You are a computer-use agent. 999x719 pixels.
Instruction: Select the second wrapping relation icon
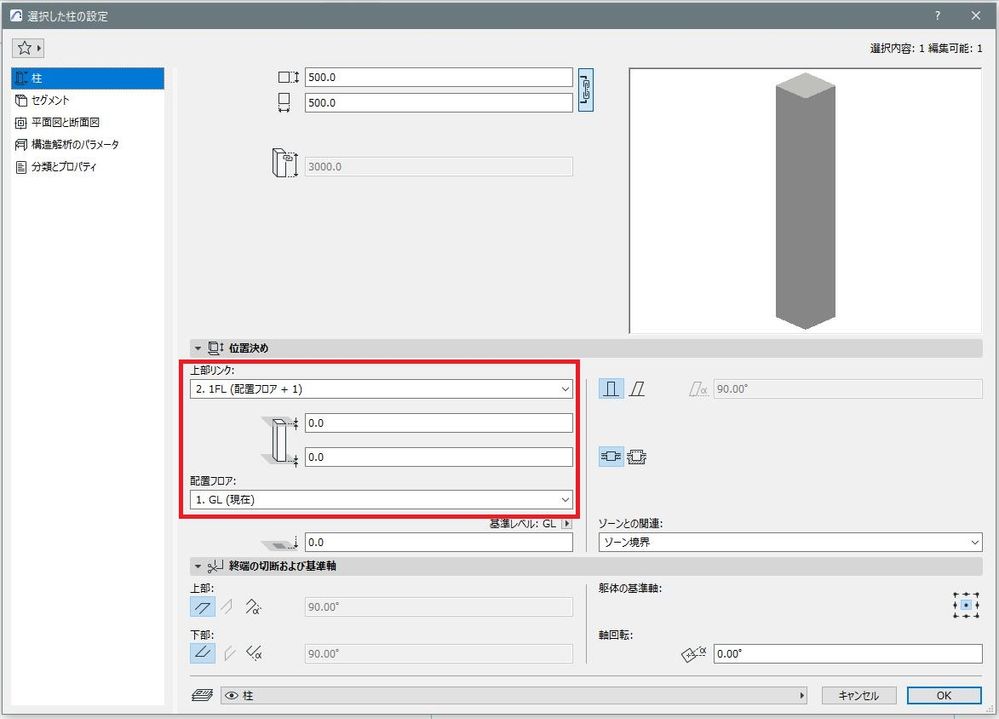pyautogui.click(x=636, y=457)
